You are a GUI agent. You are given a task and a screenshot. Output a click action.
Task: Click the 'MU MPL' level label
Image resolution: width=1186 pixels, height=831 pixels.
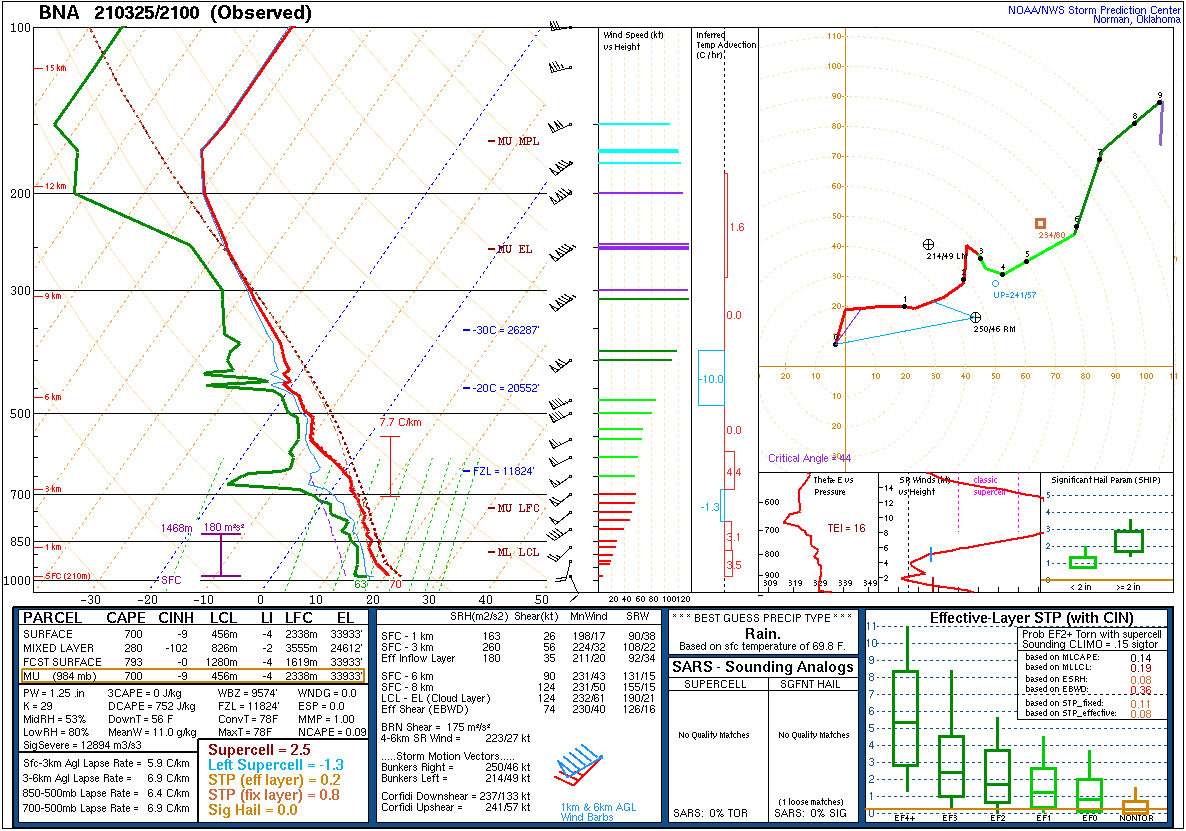click(x=518, y=141)
